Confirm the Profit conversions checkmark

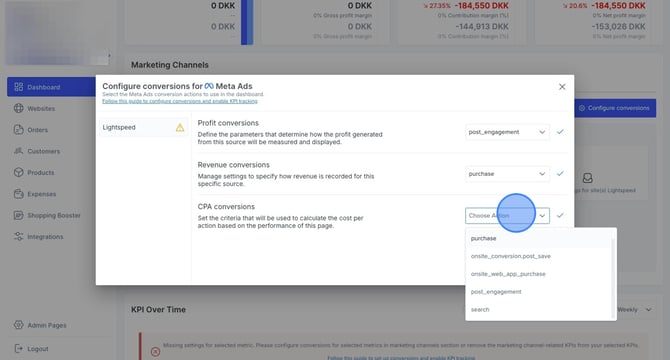[560, 132]
